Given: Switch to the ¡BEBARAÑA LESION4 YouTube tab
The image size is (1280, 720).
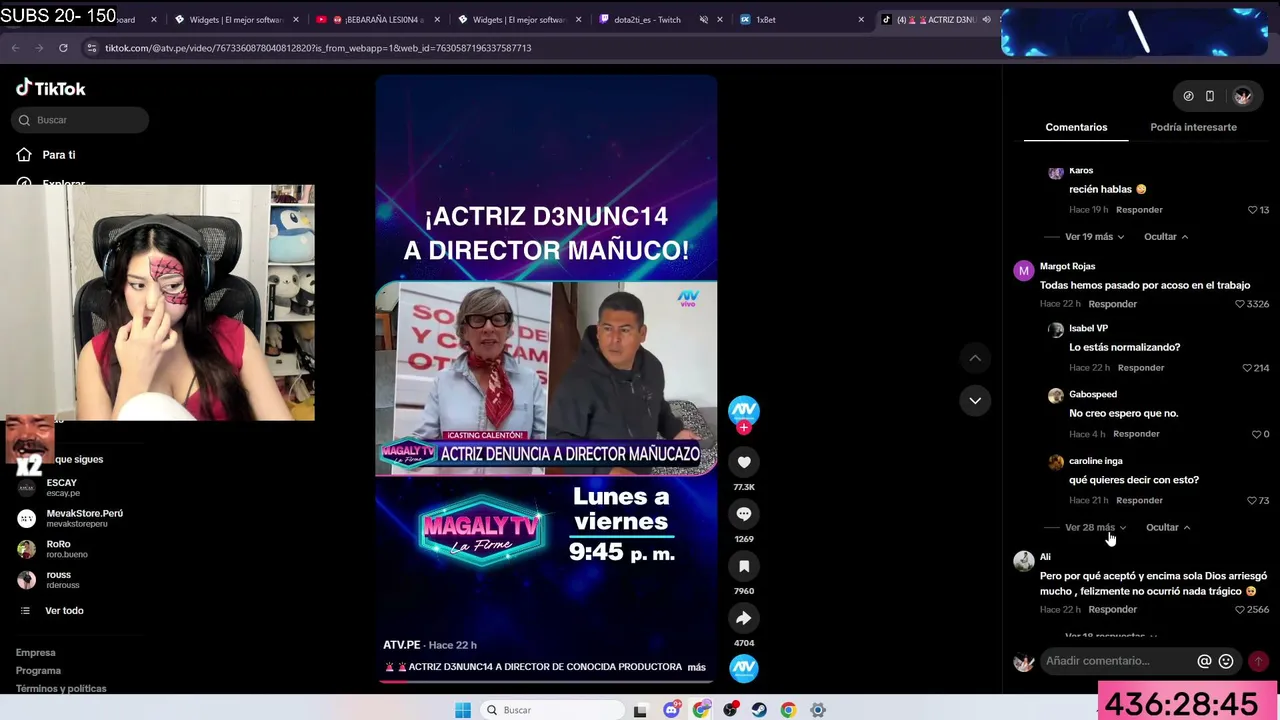Looking at the screenshot, I should click(x=378, y=20).
